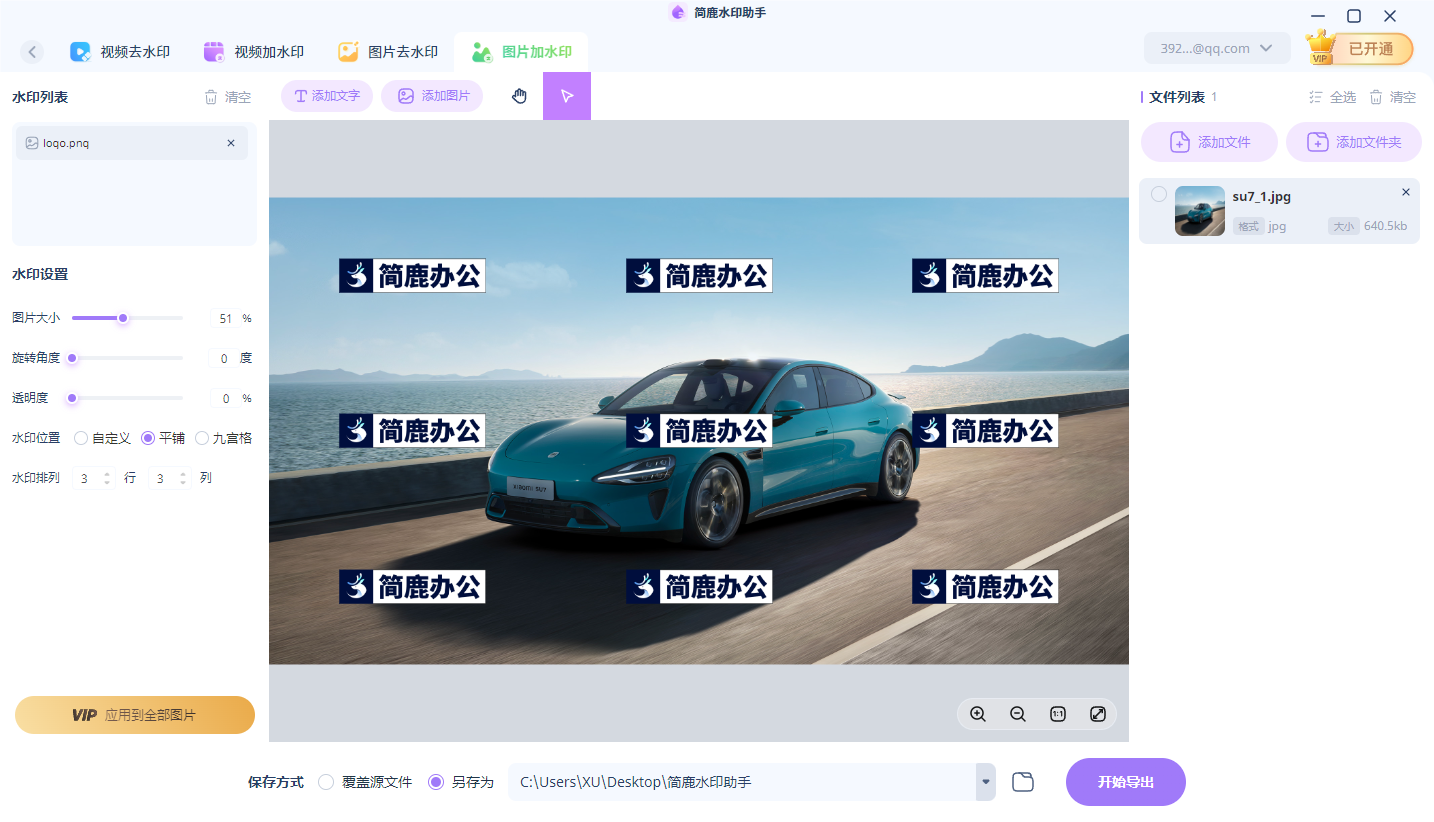Select the pointer selection tool

(567, 95)
